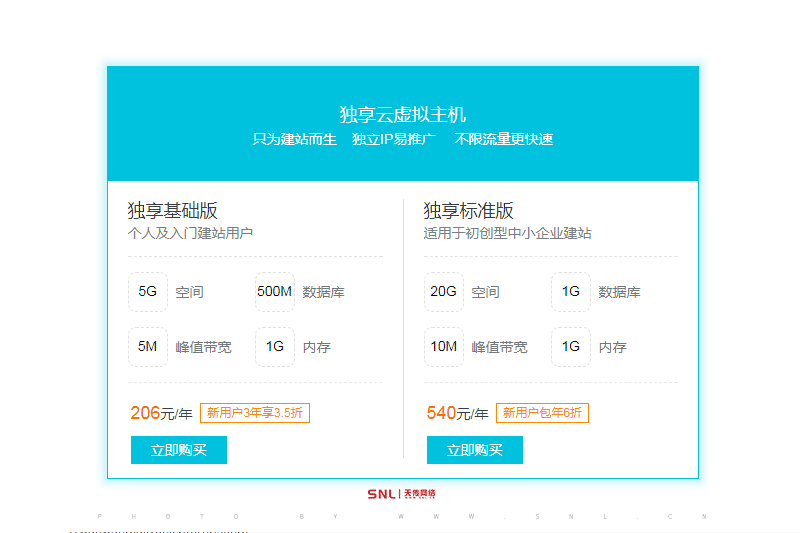Click the SNL logo at the bottom
The height and width of the screenshot is (533, 800).
[401, 493]
